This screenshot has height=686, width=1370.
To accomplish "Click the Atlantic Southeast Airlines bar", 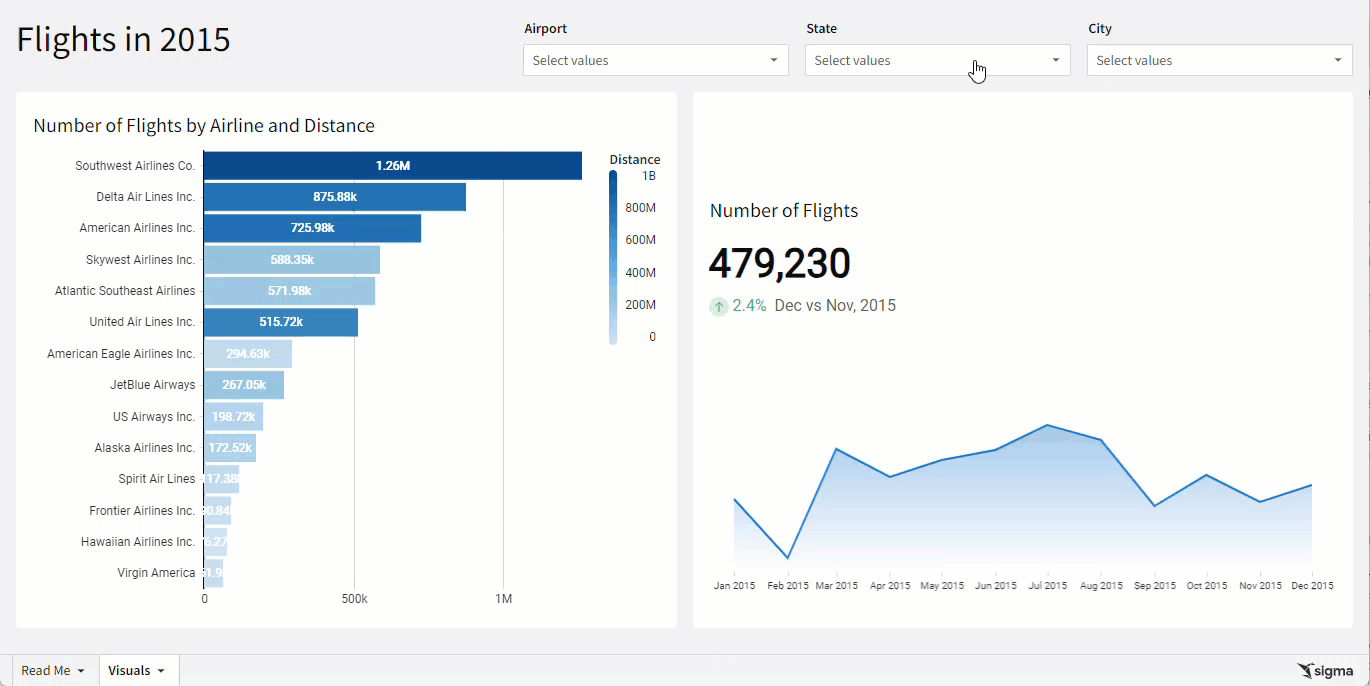I will pyautogui.click(x=289, y=291).
